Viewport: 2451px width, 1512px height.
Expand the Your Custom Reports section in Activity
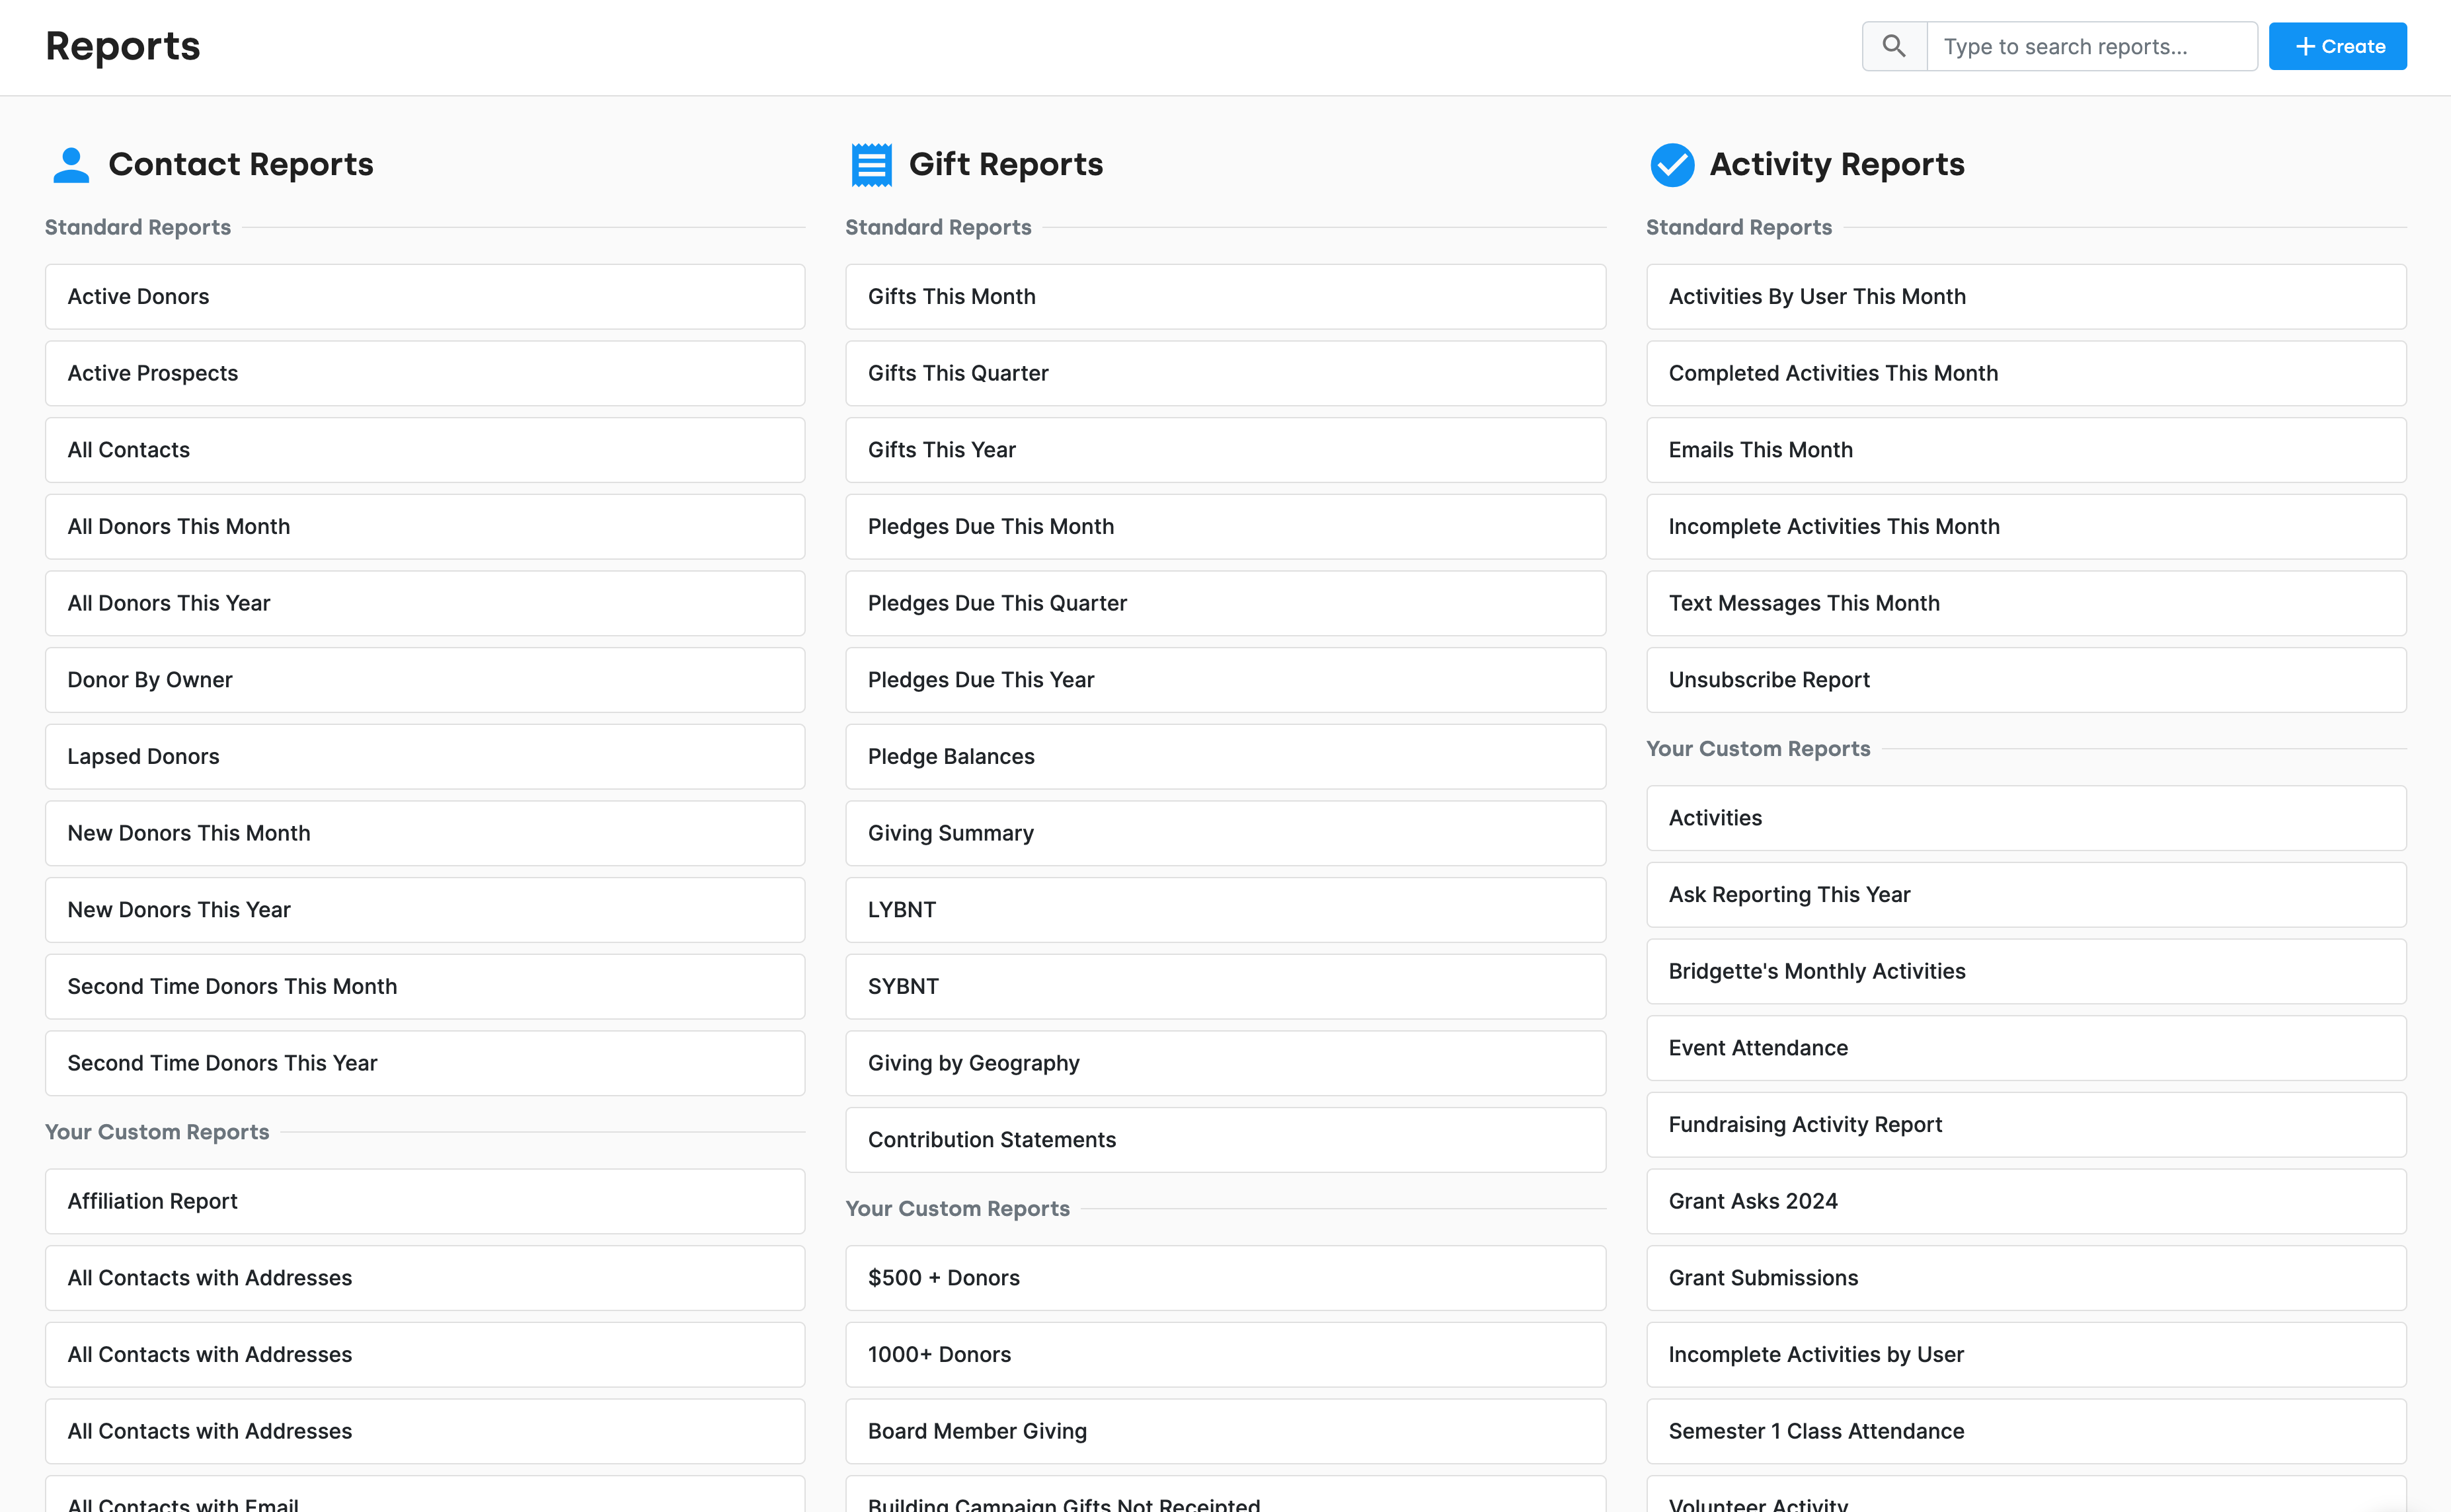(1758, 749)
